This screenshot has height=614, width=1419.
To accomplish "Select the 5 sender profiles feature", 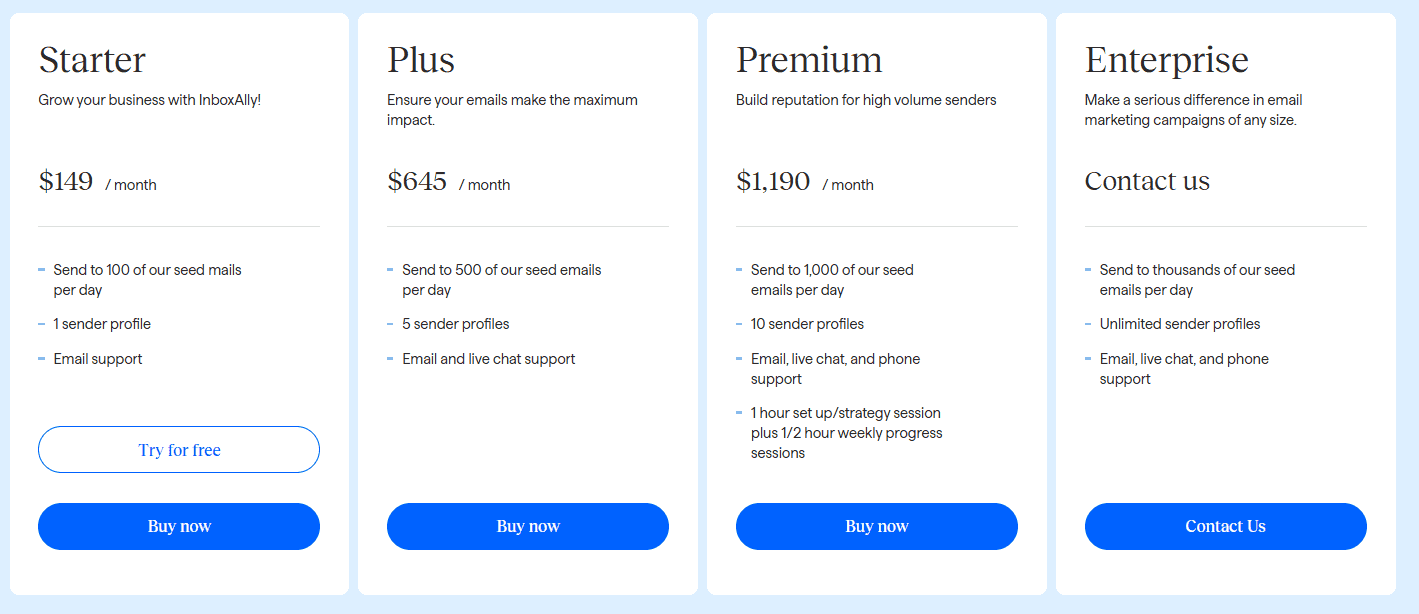I will (x=456, y=324).
